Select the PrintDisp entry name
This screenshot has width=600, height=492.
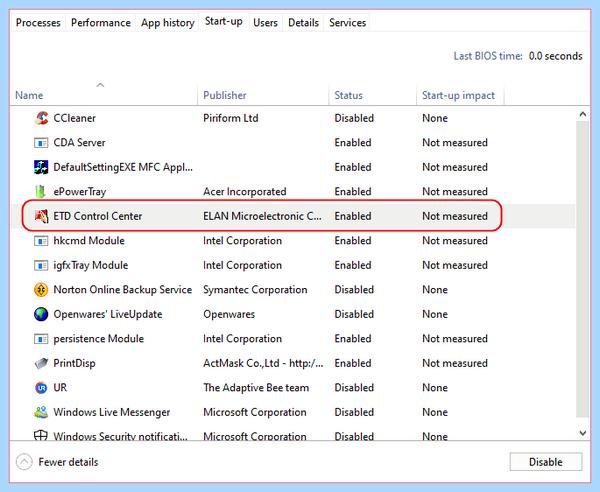point(74,363)
